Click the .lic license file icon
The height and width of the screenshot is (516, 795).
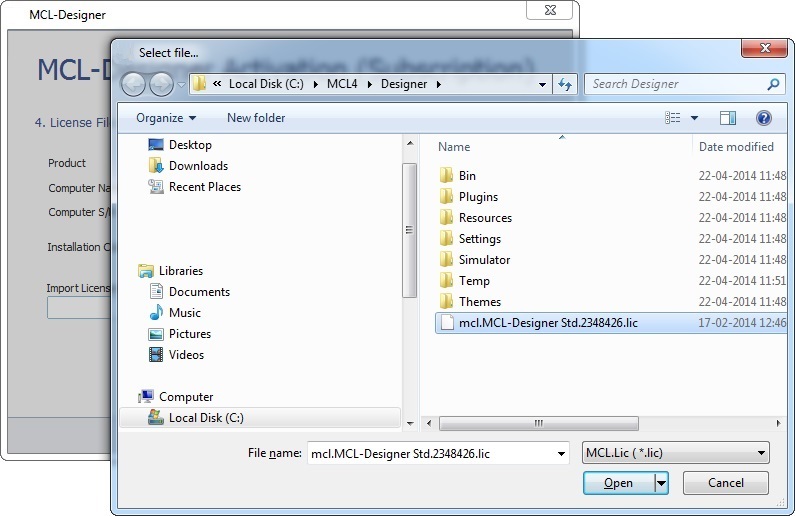click(447, 322)
